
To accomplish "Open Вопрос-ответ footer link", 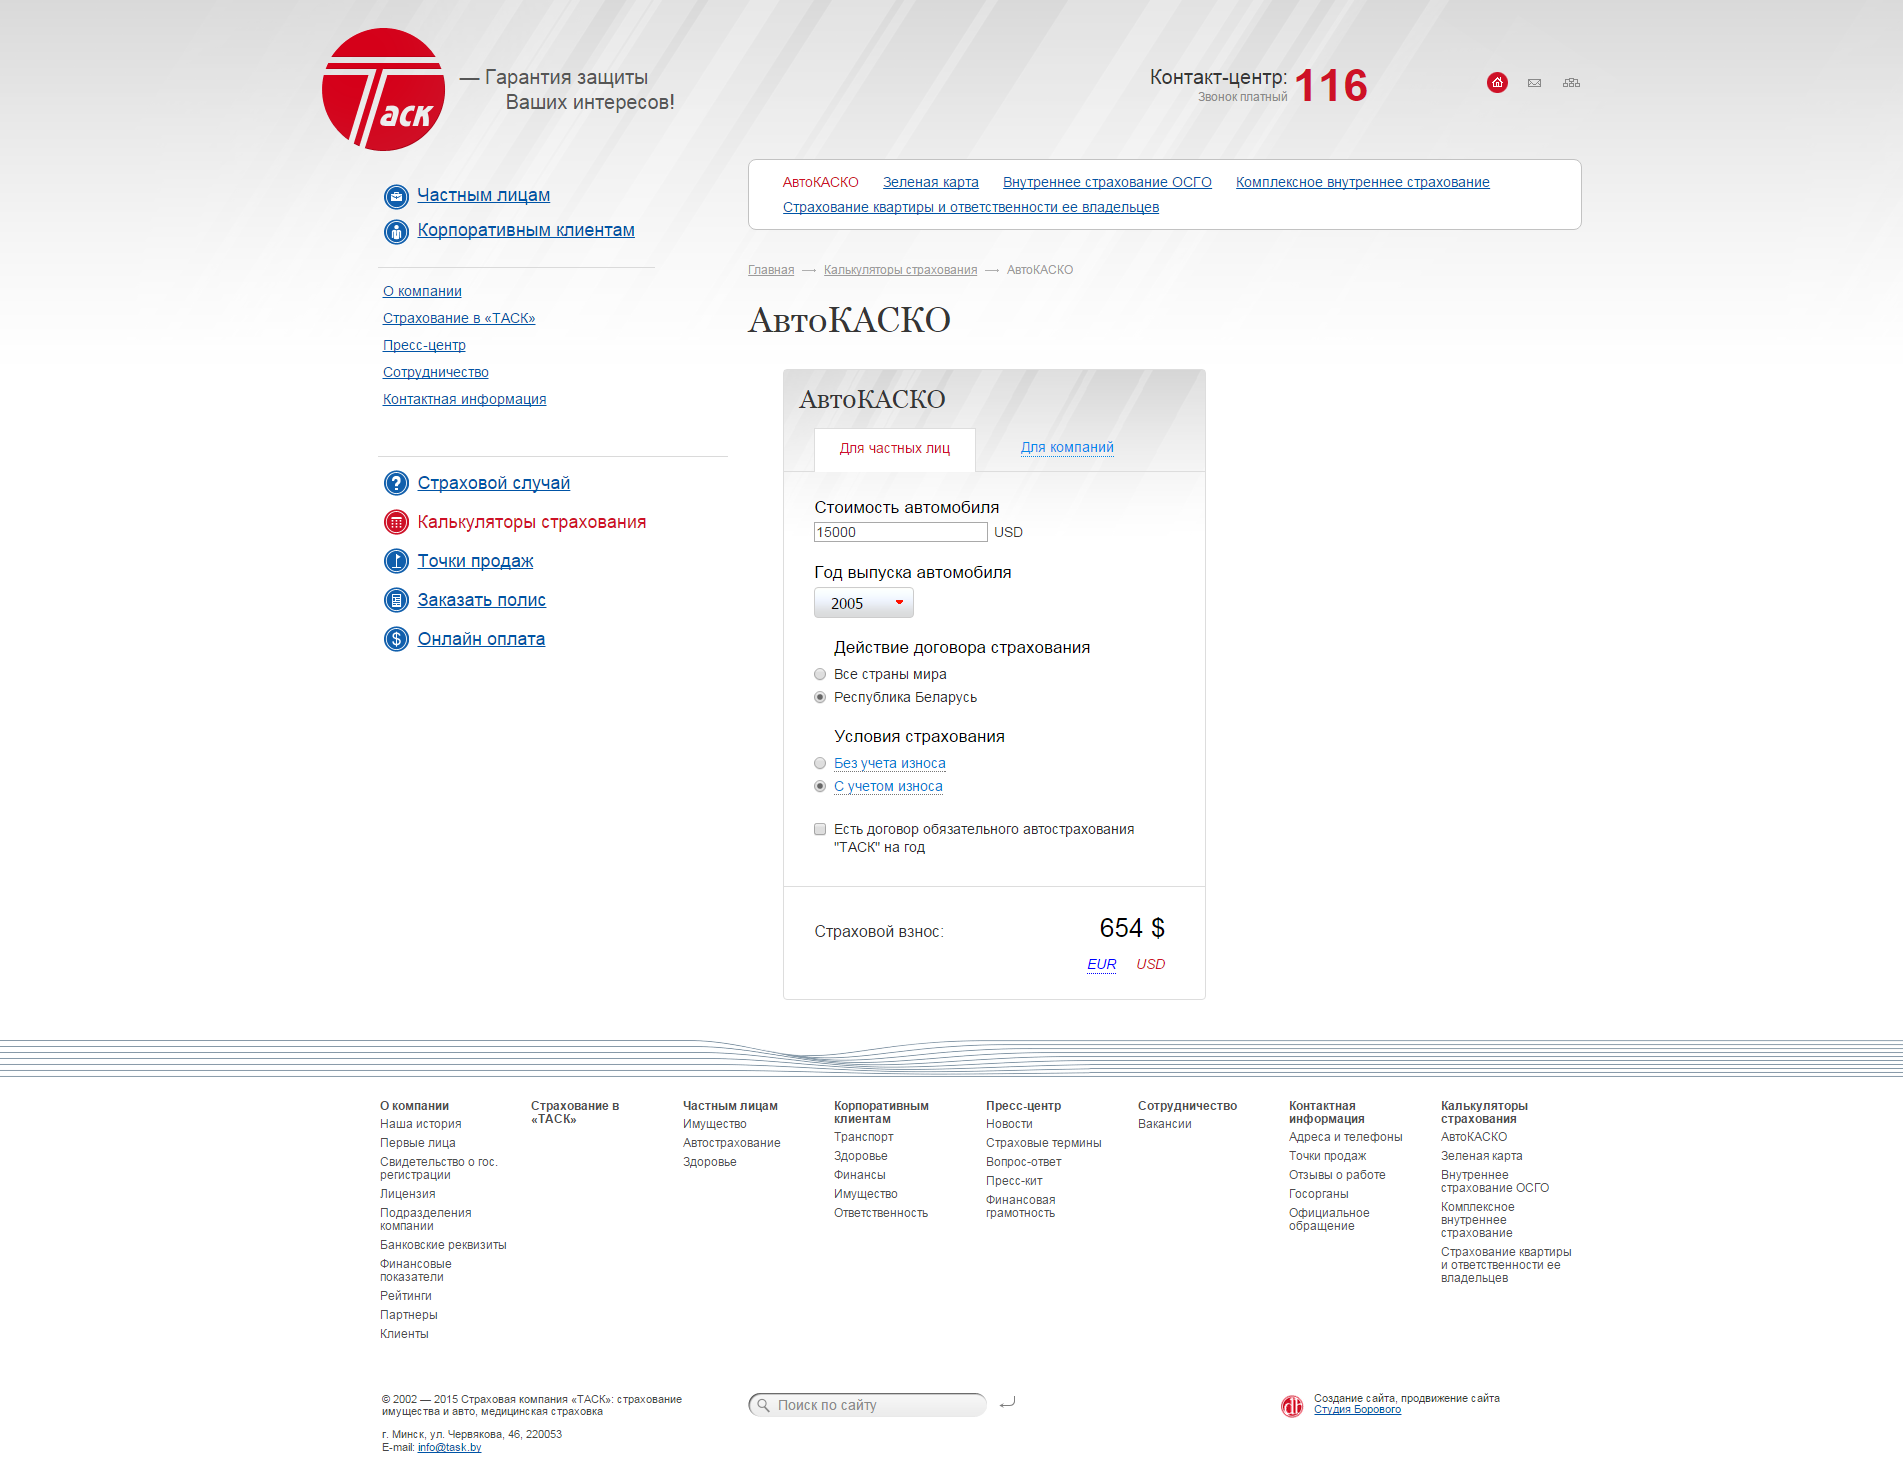I will pos(1024,1162).
